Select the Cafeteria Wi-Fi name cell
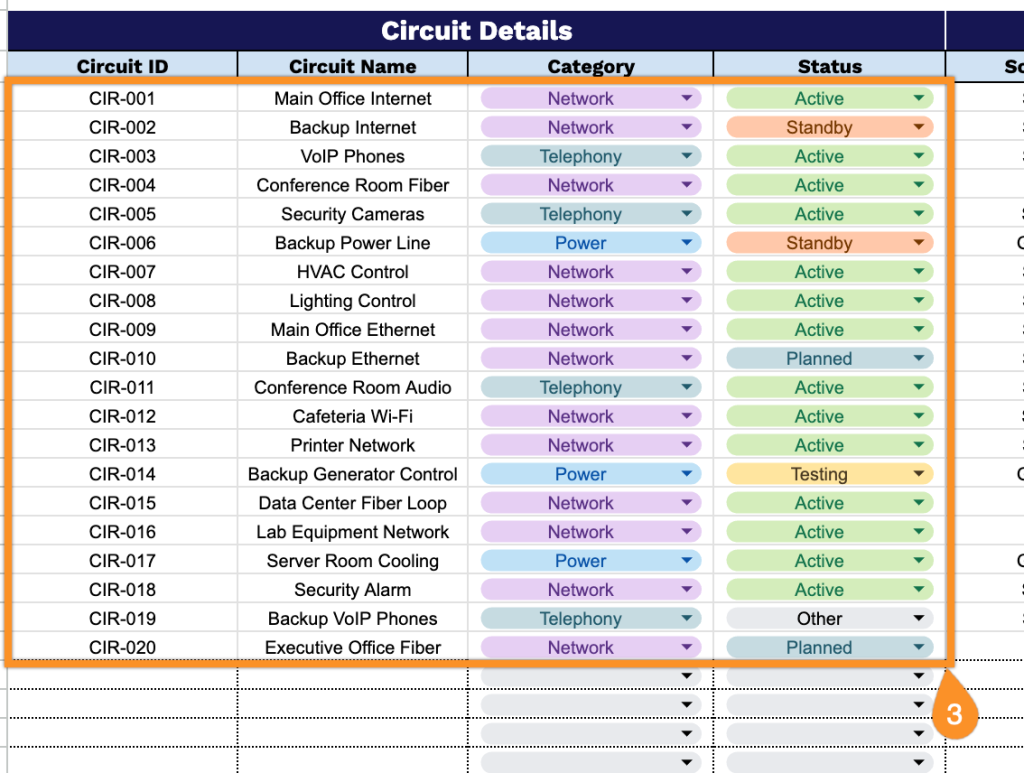The width and height of the screenshot is (1024, 773). (352, 417)
